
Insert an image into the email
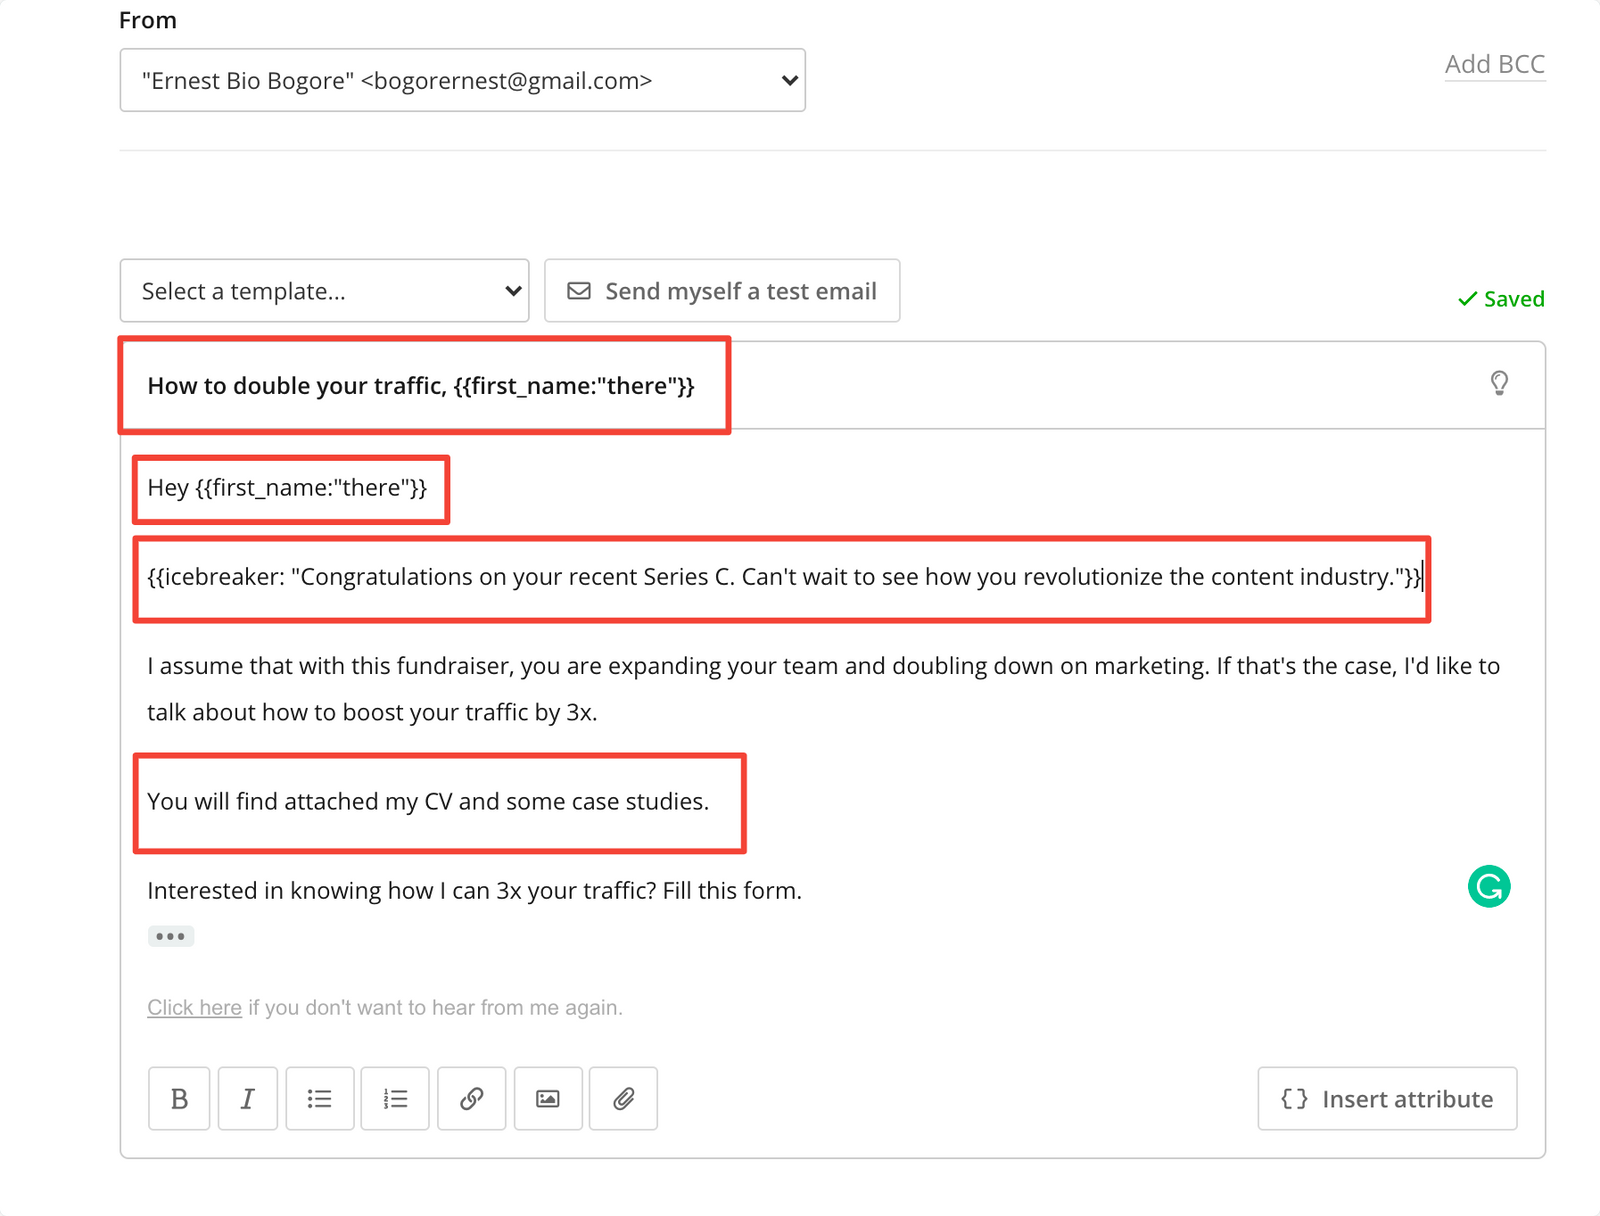[x=547, y=1098]
